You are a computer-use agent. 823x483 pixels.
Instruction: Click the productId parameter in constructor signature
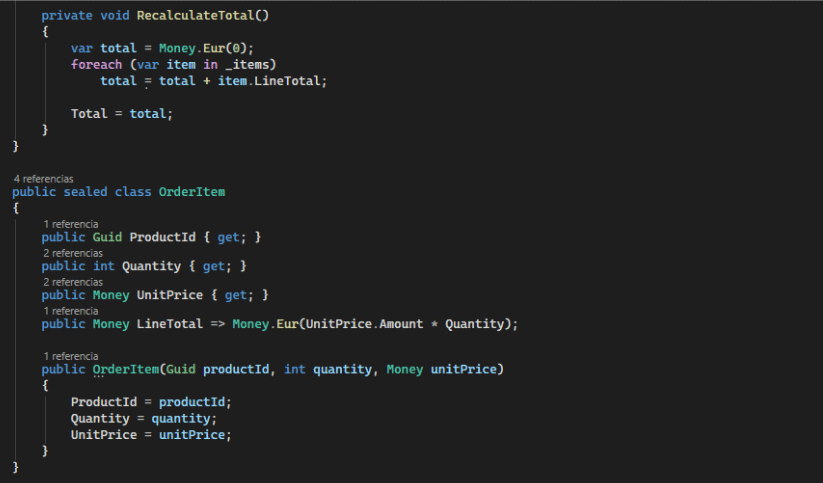click(x=239, y=369)
